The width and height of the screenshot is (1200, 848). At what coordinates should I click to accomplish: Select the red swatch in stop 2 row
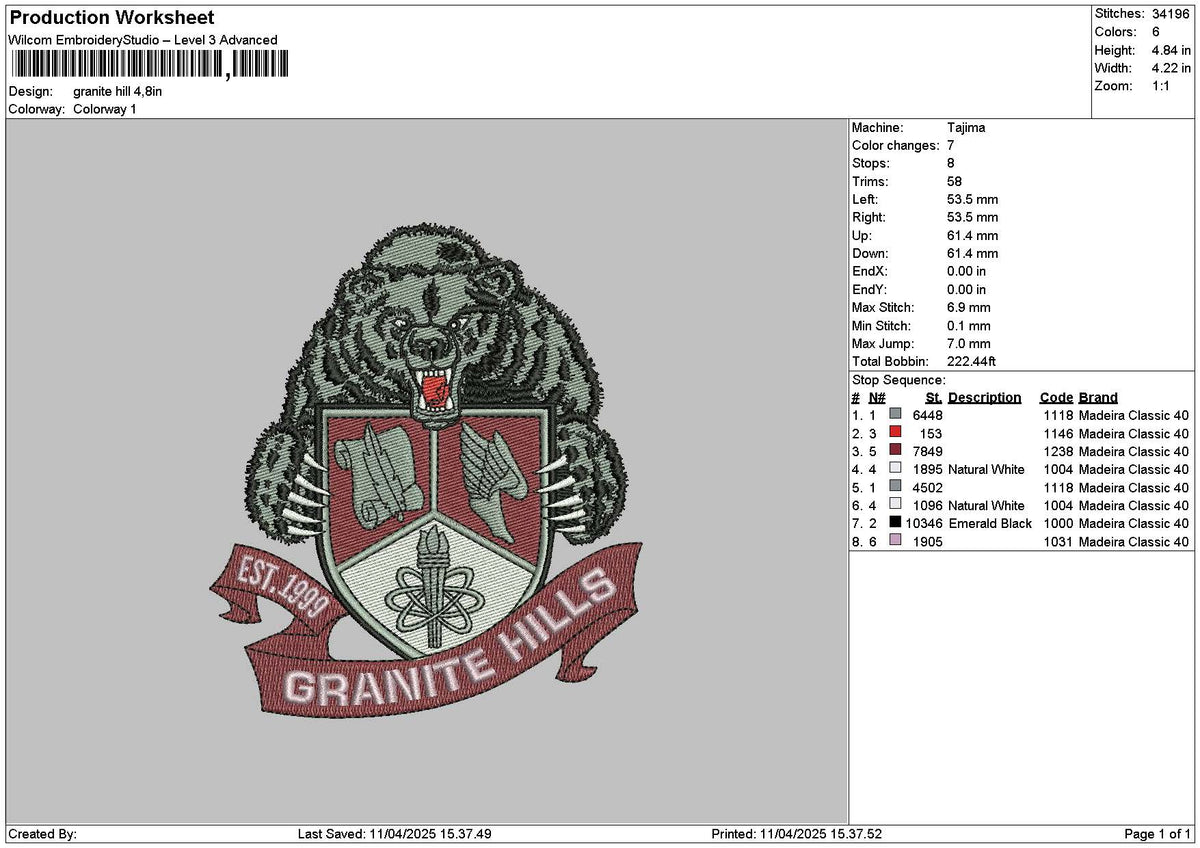tap(895, 432)
